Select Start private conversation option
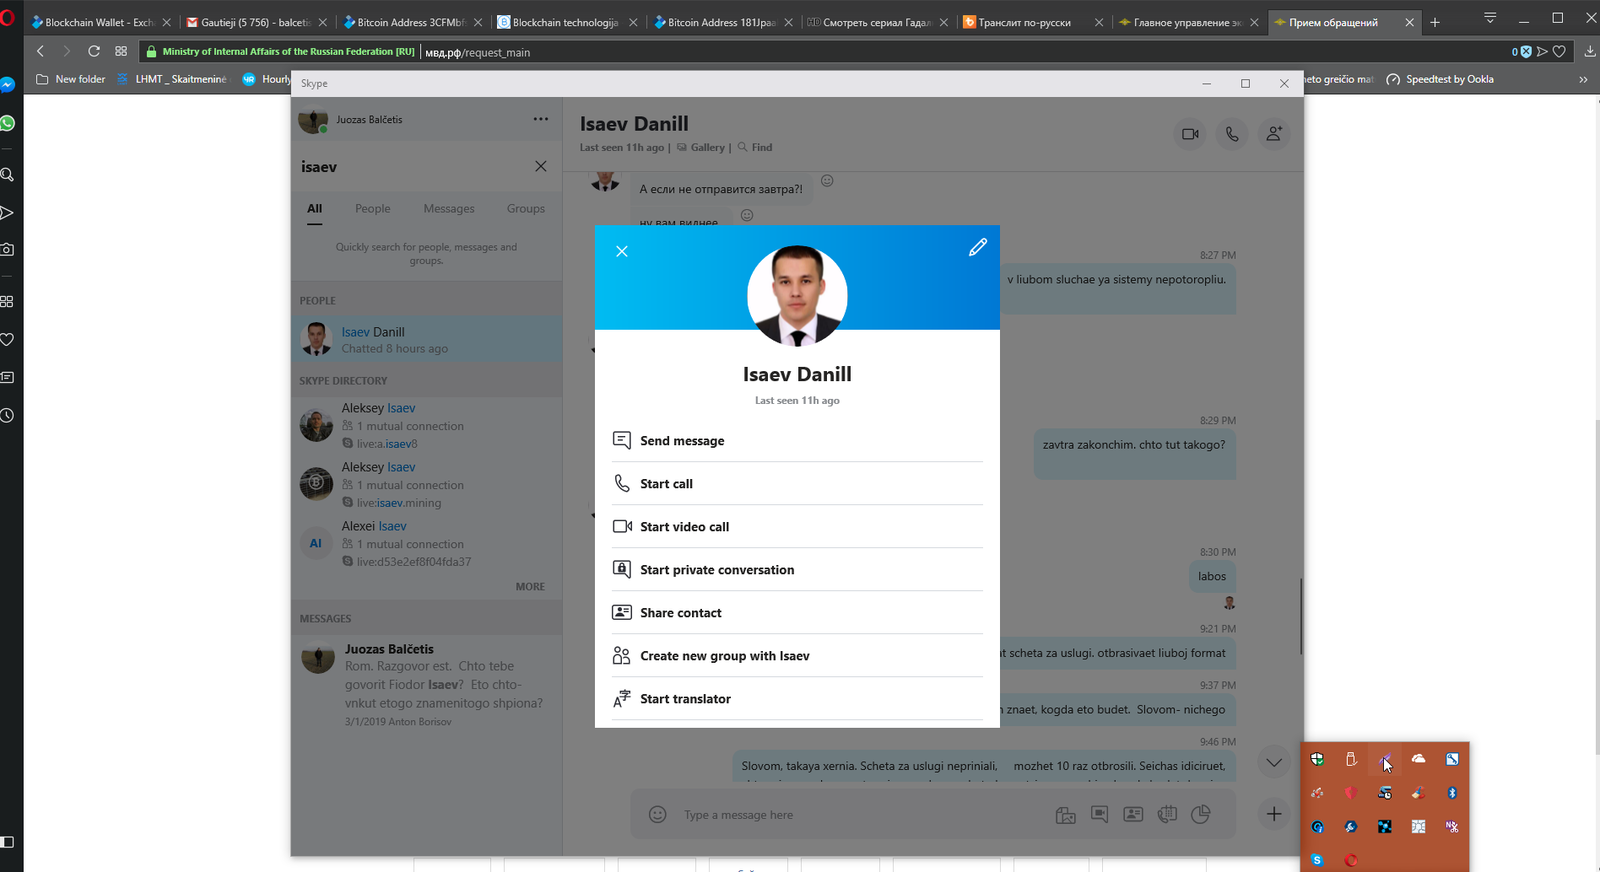Image resolution: width=1600 pixels, height=872 pixels. [717, 570]
